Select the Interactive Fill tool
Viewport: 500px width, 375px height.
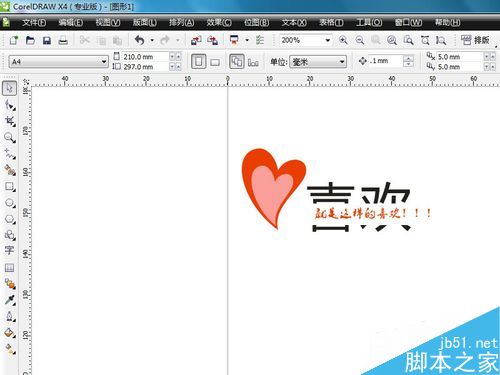pos(9,349)
